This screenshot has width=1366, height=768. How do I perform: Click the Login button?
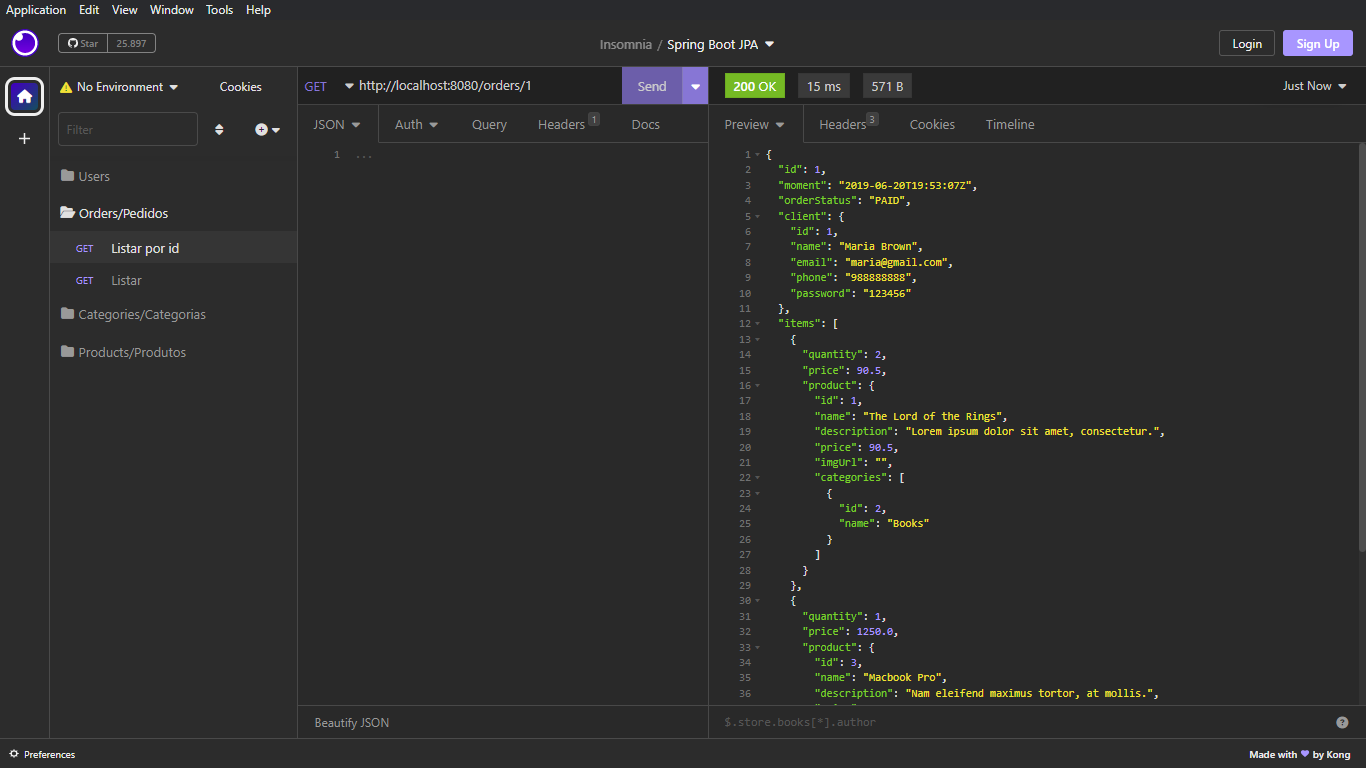pos(1247,43)
